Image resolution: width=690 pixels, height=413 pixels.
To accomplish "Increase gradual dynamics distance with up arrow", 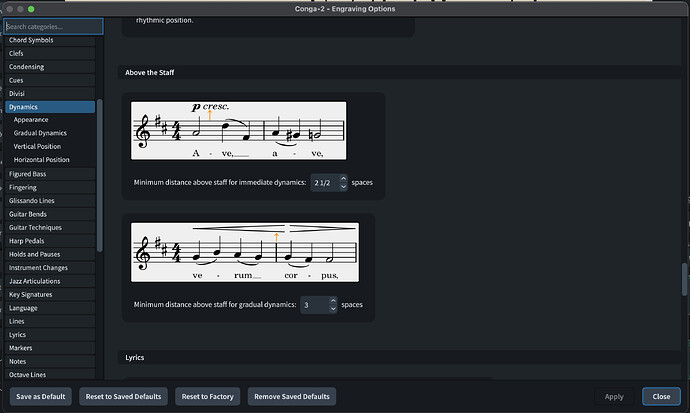I will click(x=333, y=301).
